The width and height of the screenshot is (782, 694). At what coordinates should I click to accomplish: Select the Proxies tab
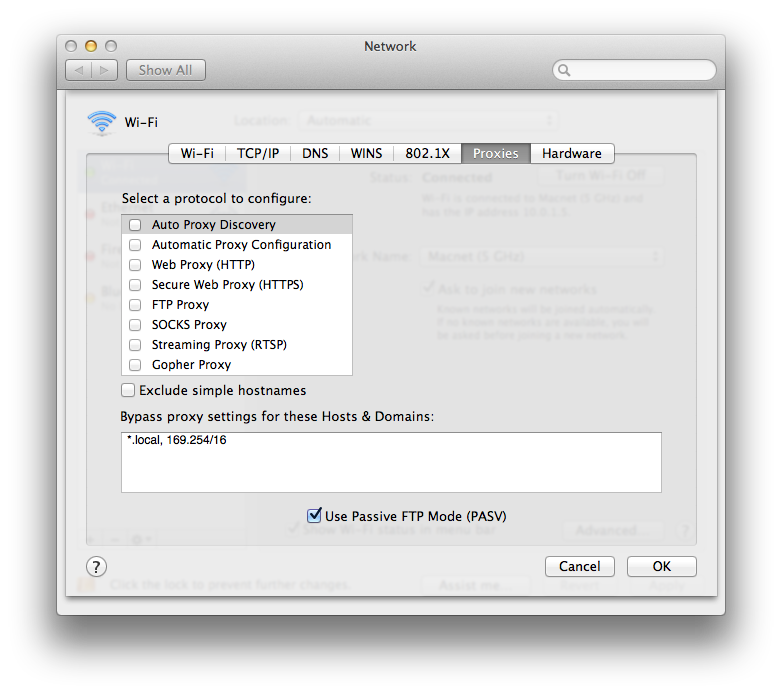496,154
